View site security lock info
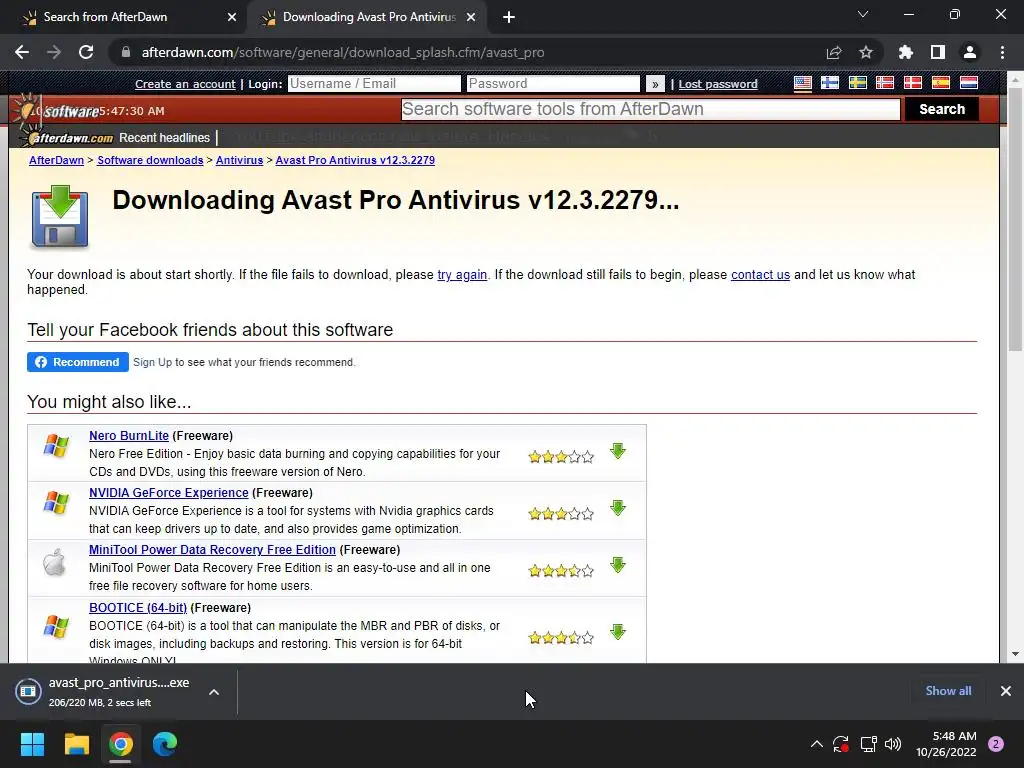Viewport: 1024px width, 768px height. (126, 52)
